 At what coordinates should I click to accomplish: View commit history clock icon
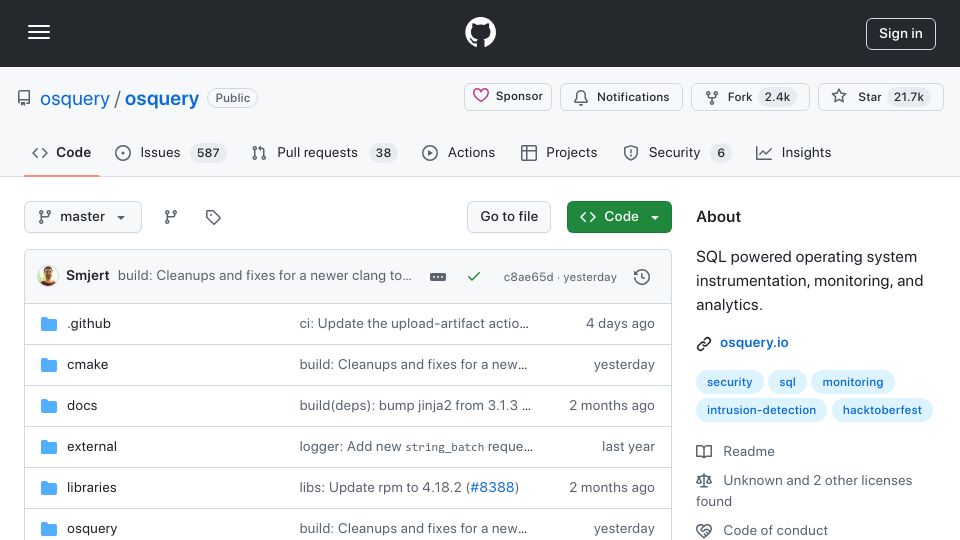click(x=642, y=277)
